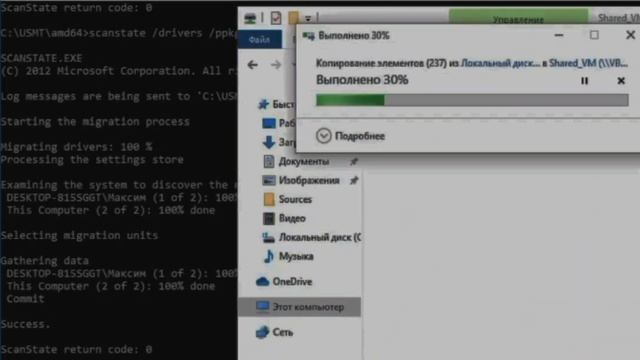Click the 'Commit' line in the console

click(x=25, y=298)
